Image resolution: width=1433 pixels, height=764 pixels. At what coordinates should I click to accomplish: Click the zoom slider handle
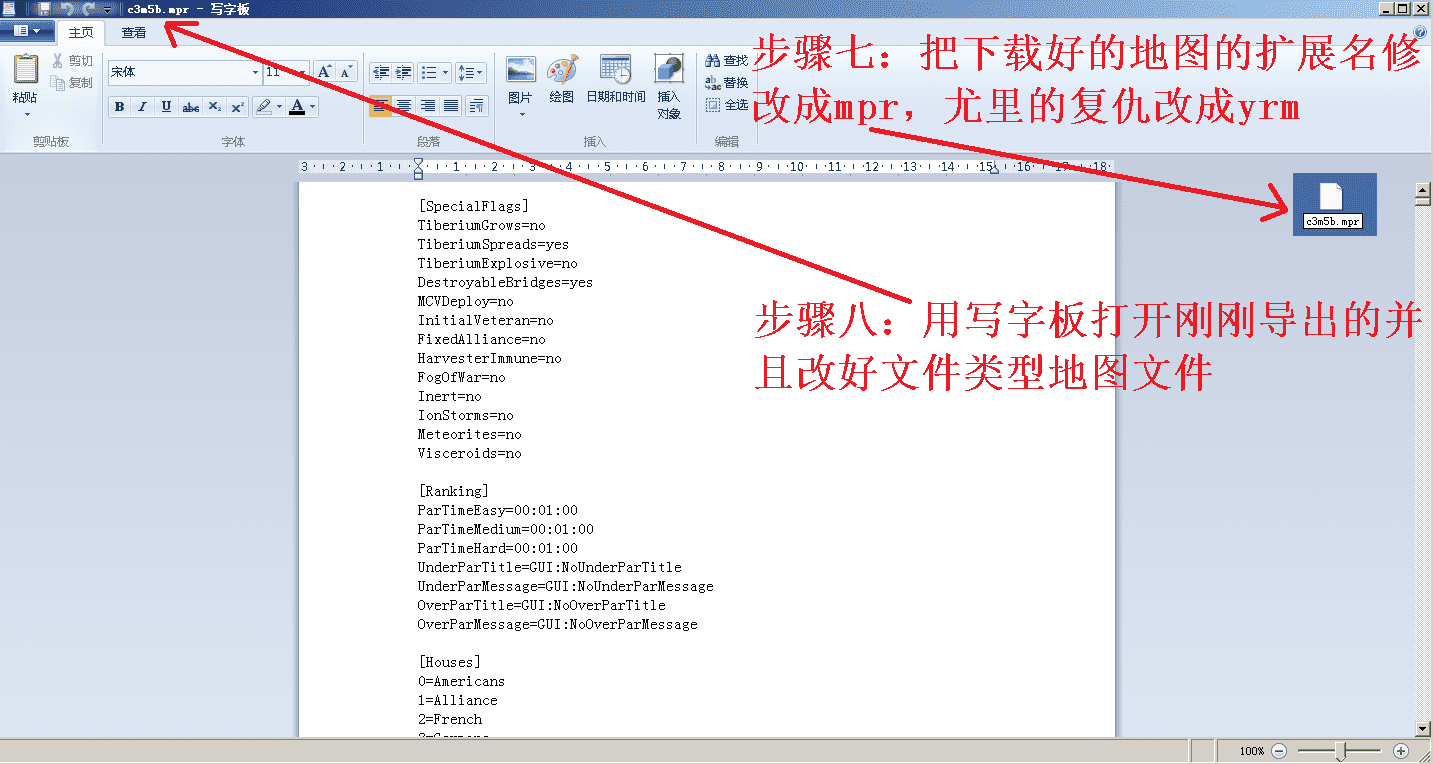(1341, 750)
